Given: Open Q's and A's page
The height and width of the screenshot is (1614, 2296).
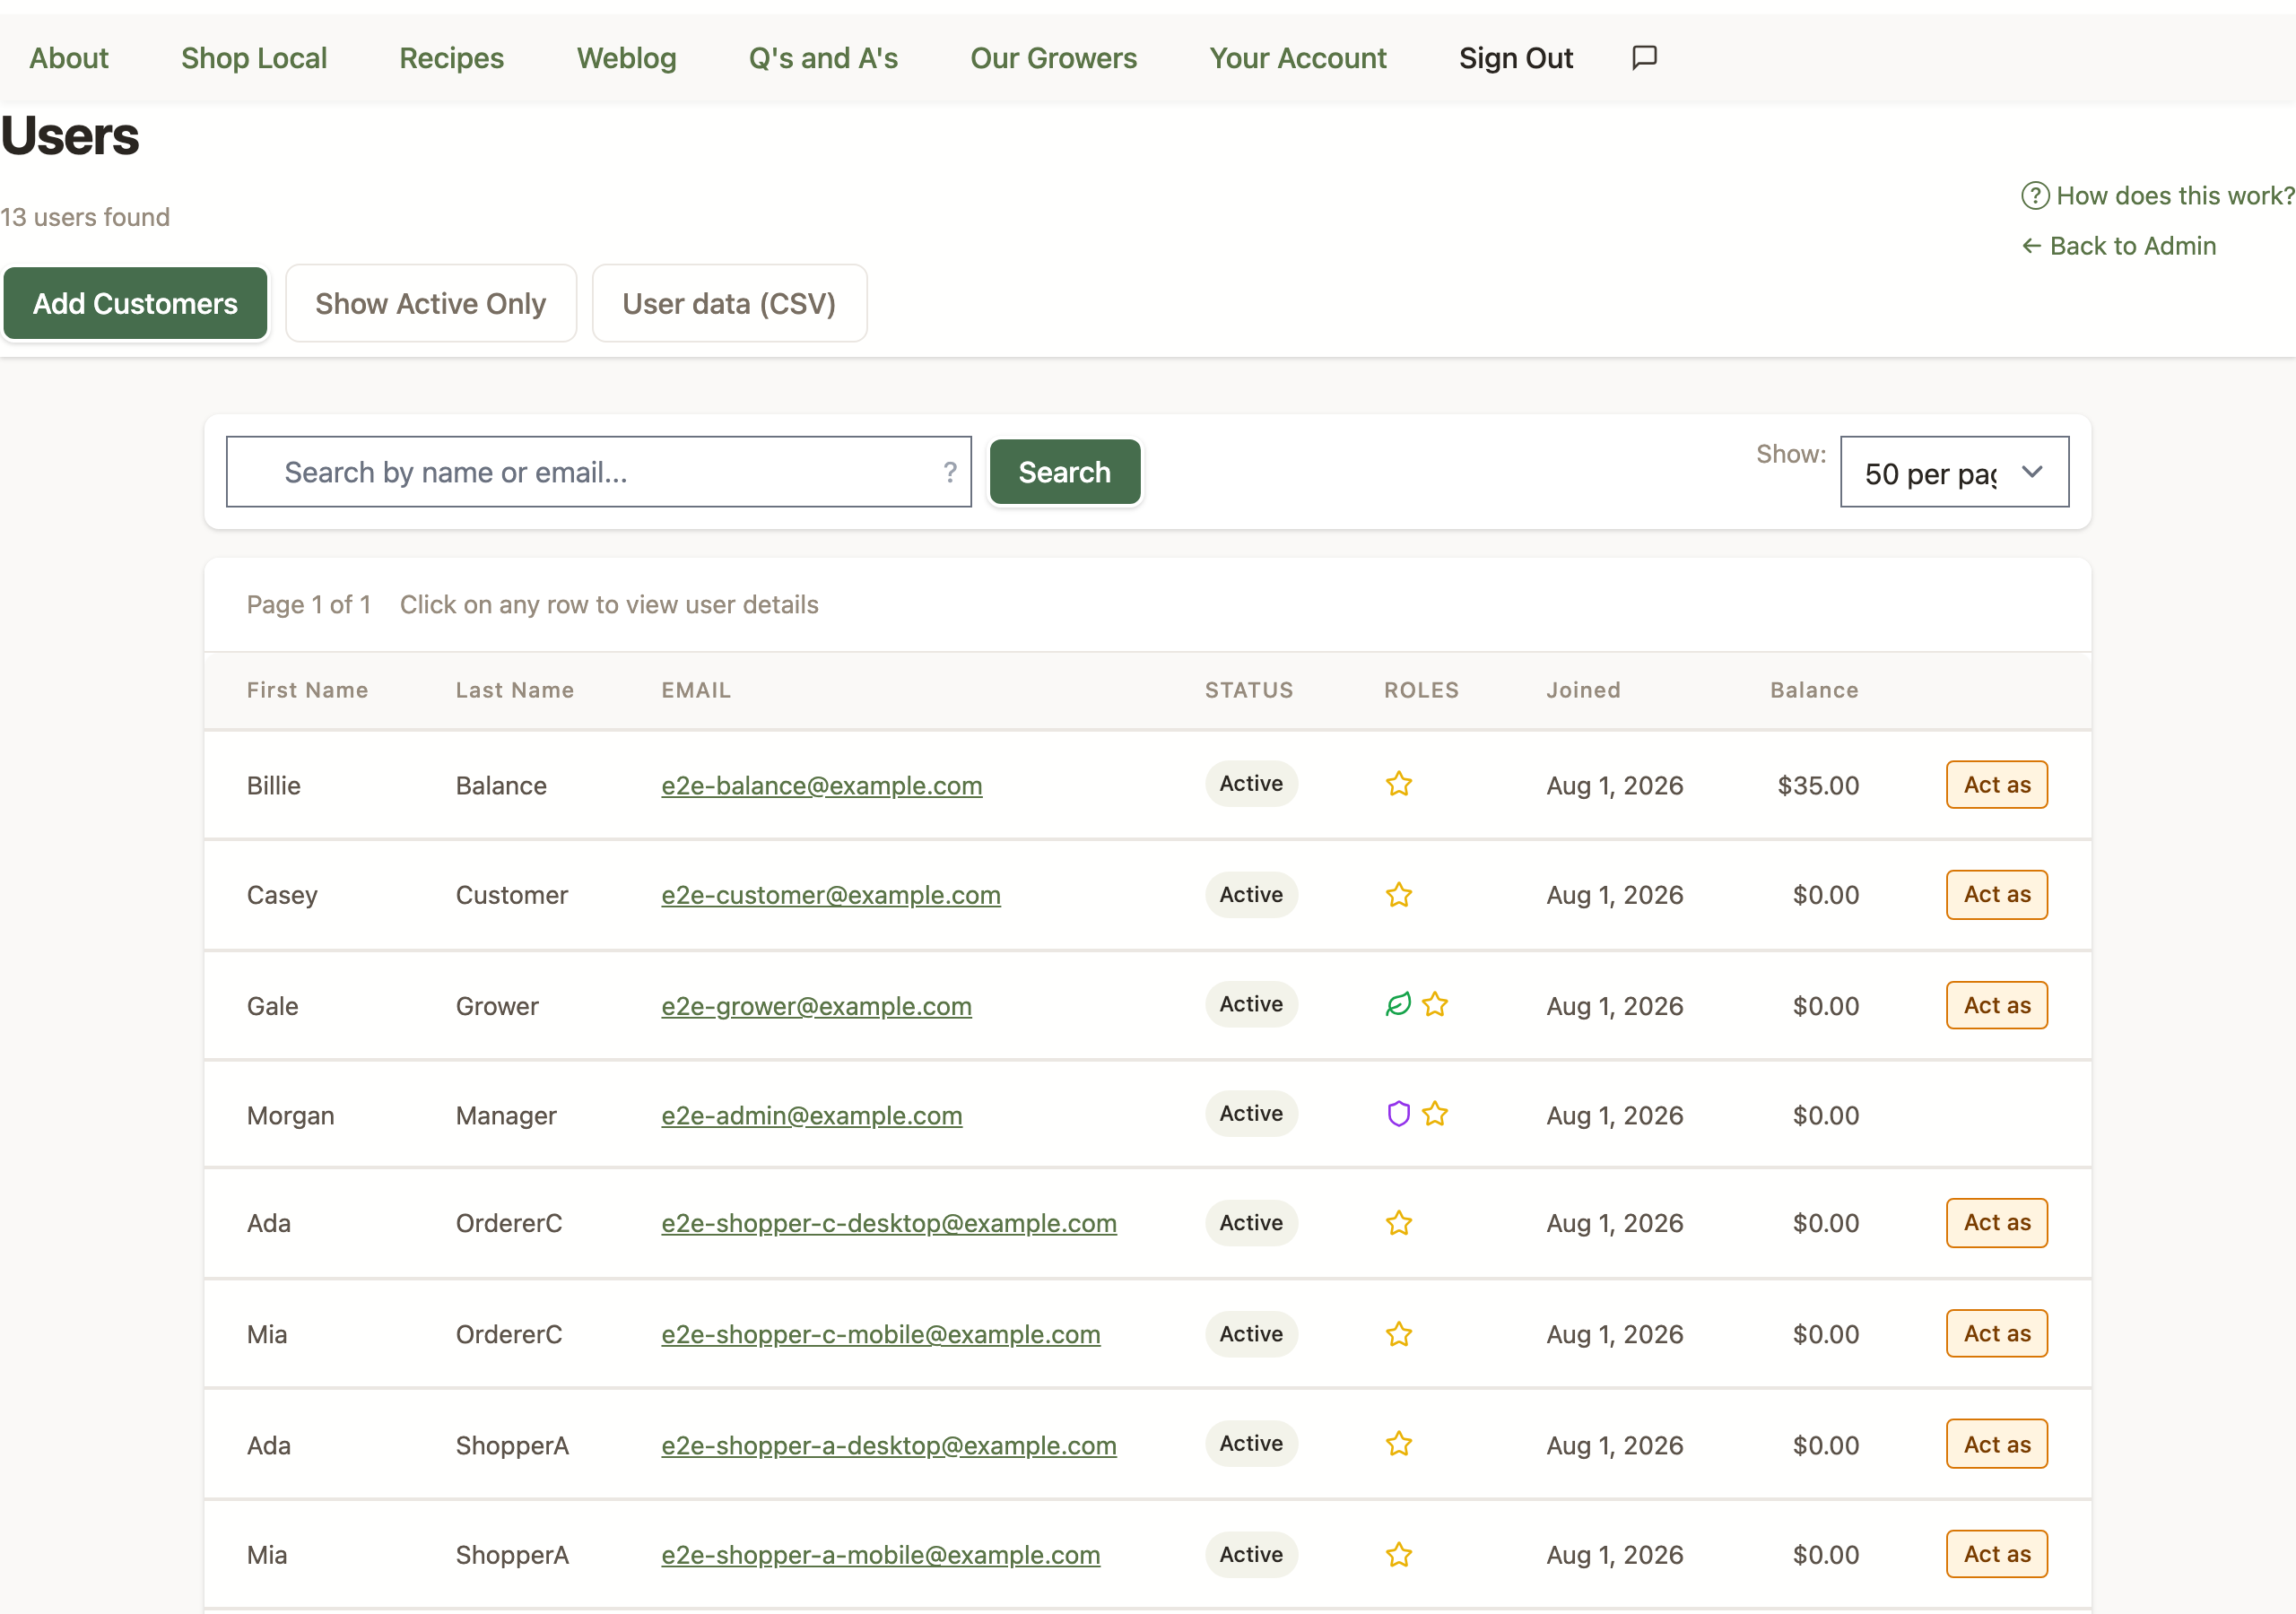Looking at the screenshot, I should (823, 58).
